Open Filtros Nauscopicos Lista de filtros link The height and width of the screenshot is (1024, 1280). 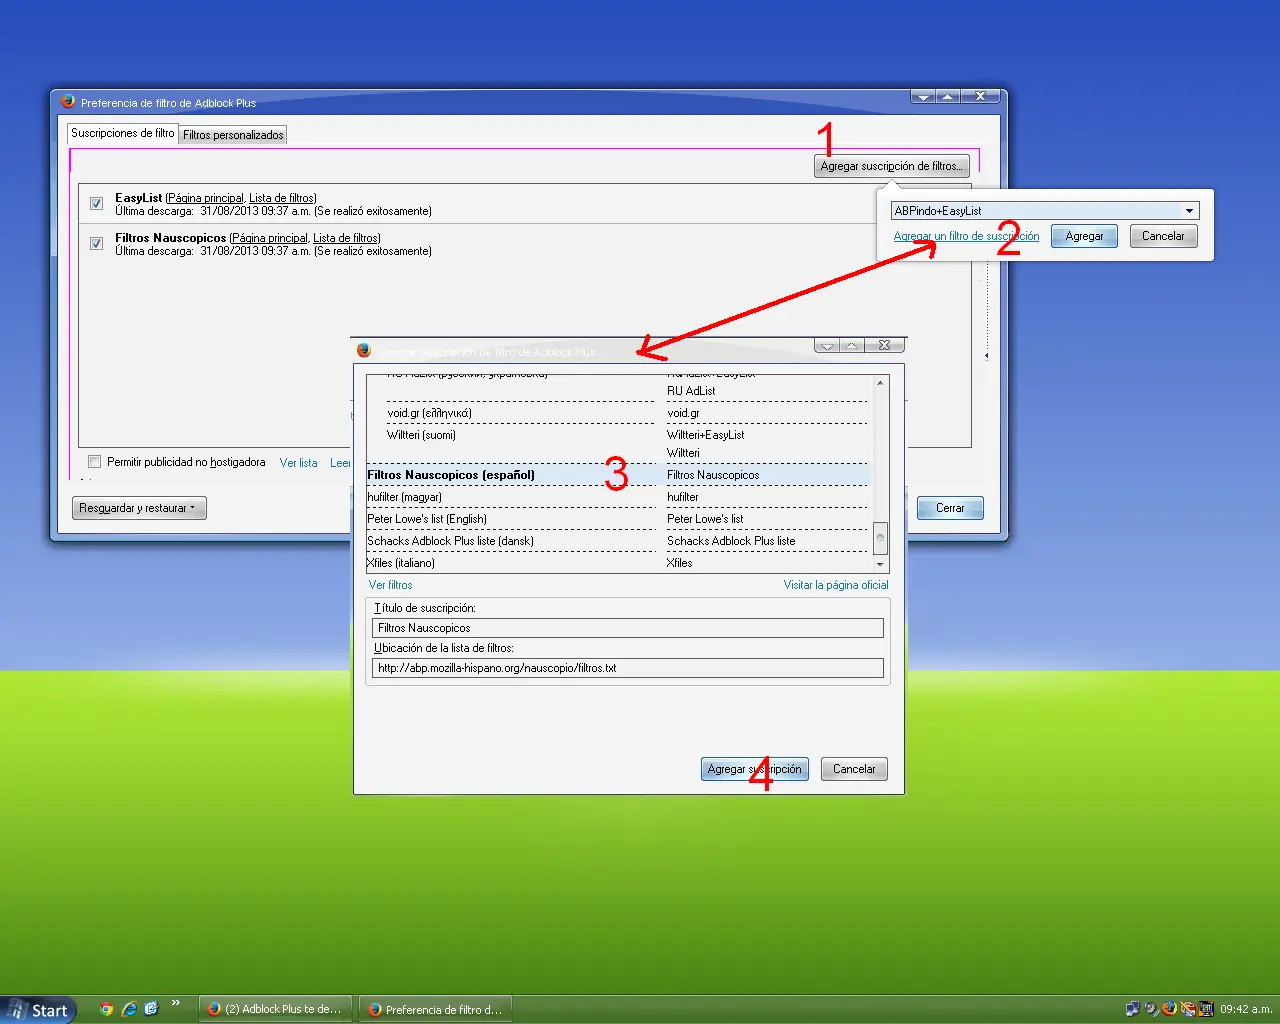[346, 238]
